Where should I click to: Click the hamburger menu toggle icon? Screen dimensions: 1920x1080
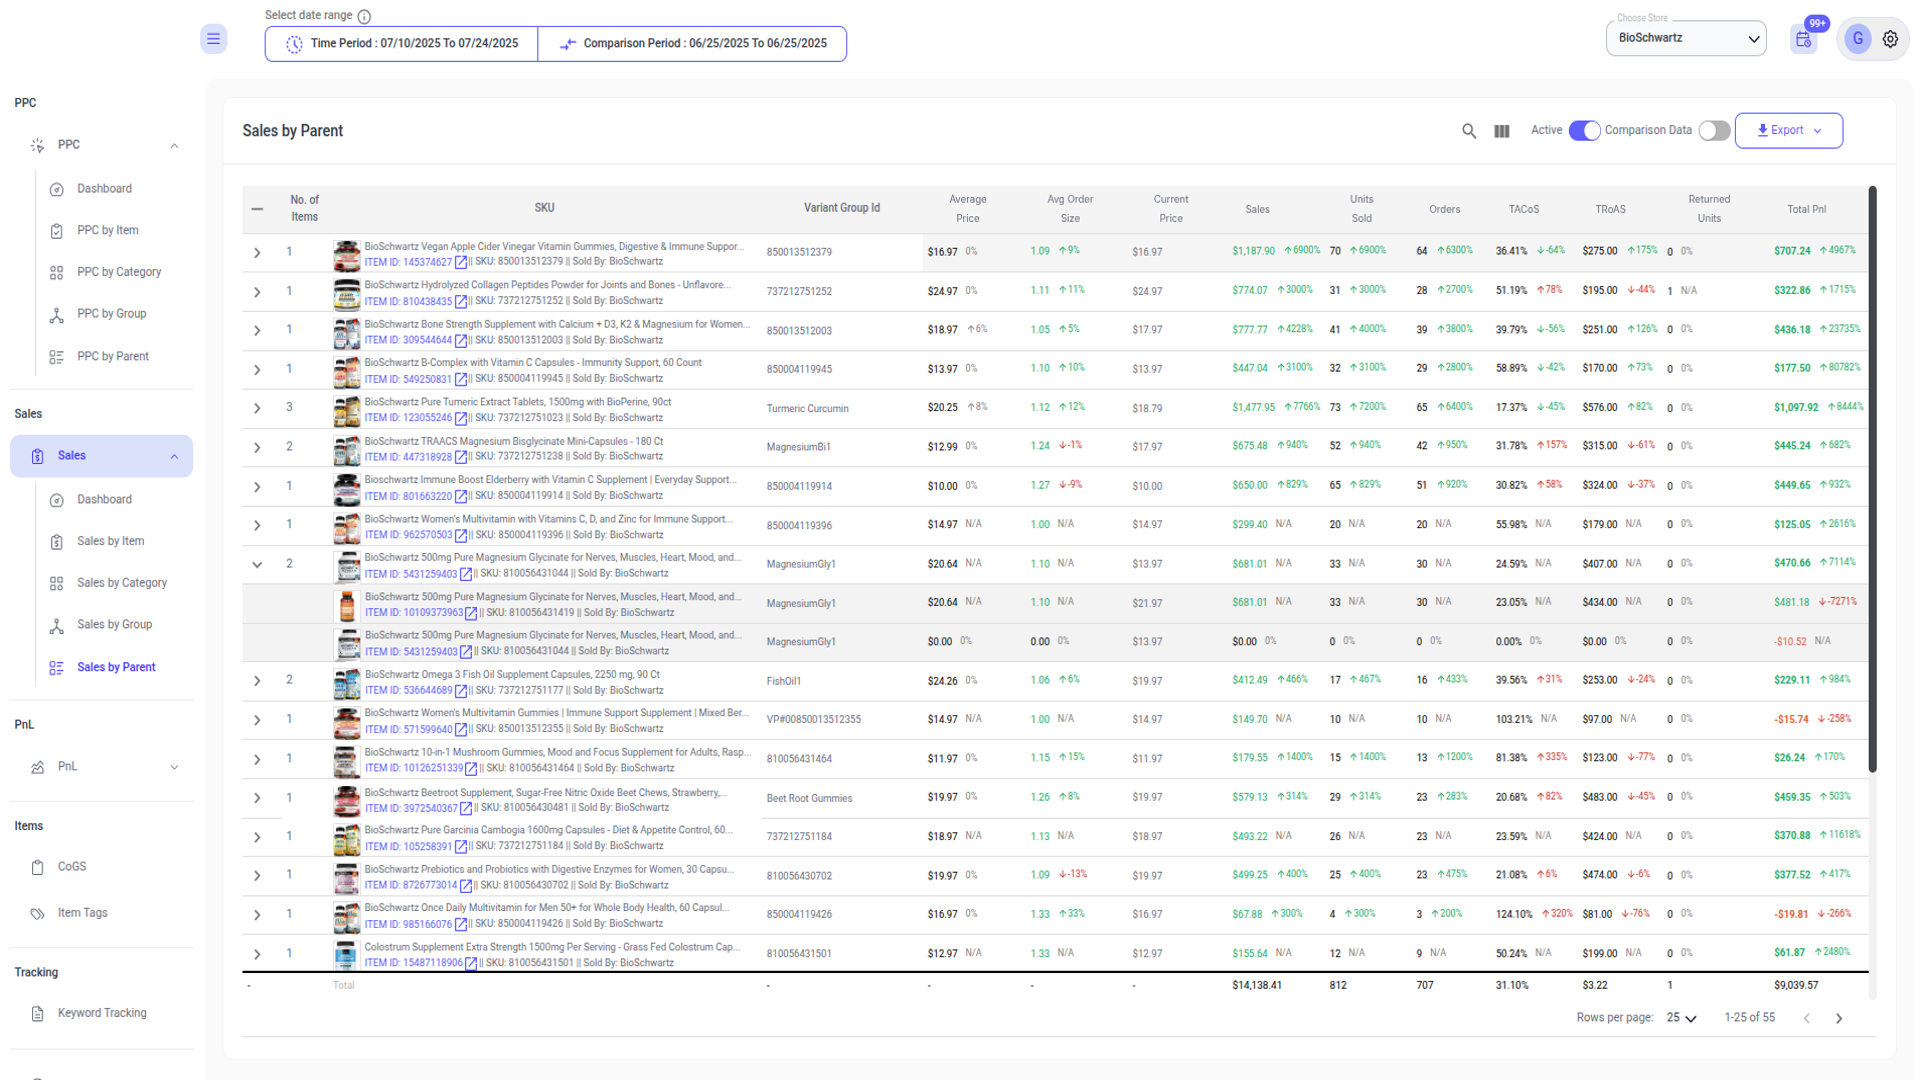coord(213,39)
